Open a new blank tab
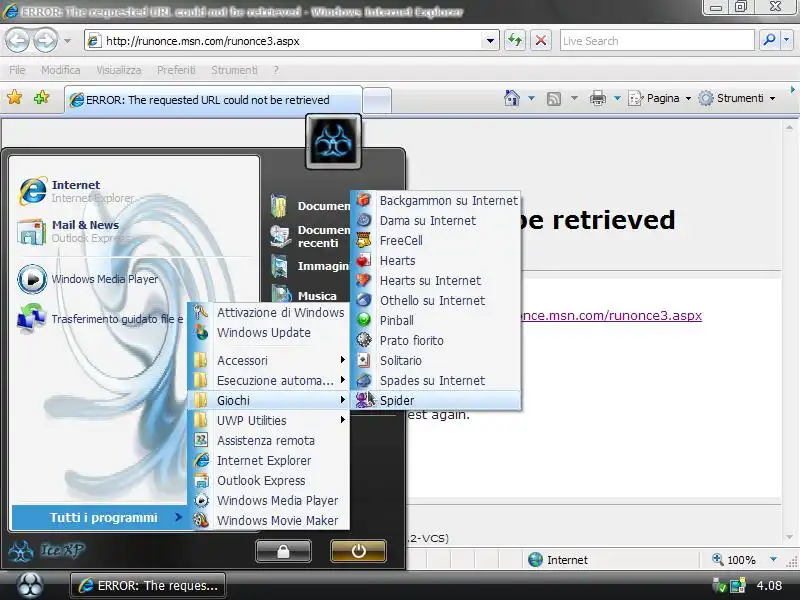This screenshot has height=600, width=800. tap(377, 101)
